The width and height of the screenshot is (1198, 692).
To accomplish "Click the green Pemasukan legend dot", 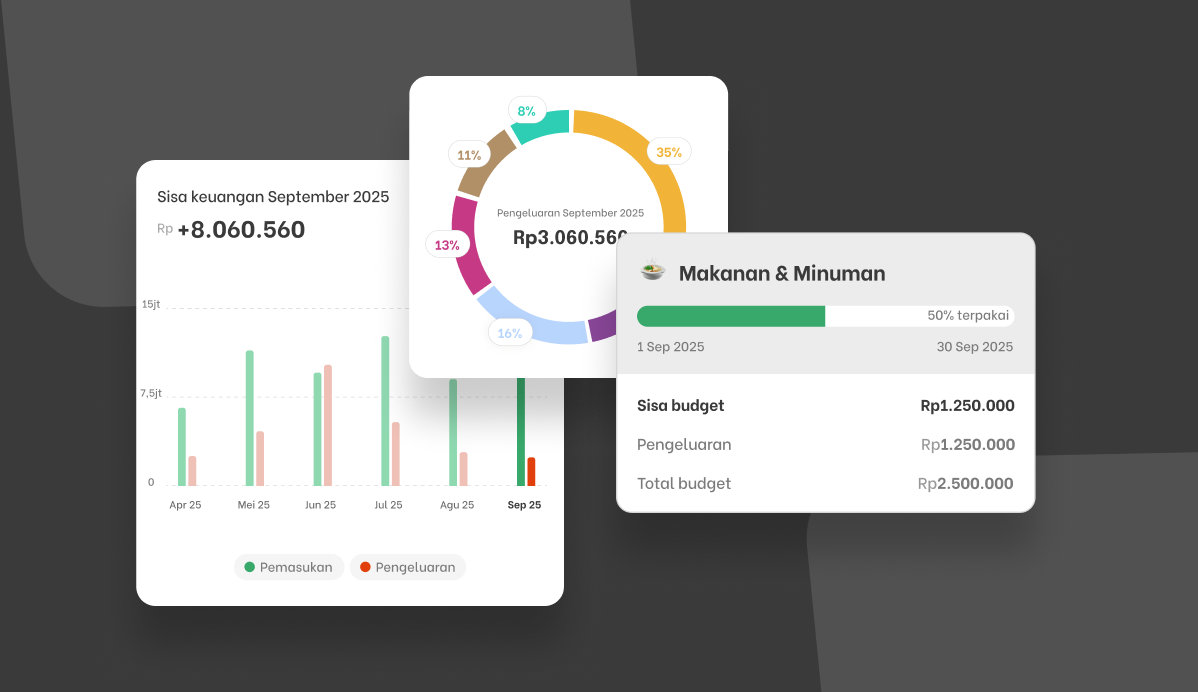I will (x=249, y=567).
